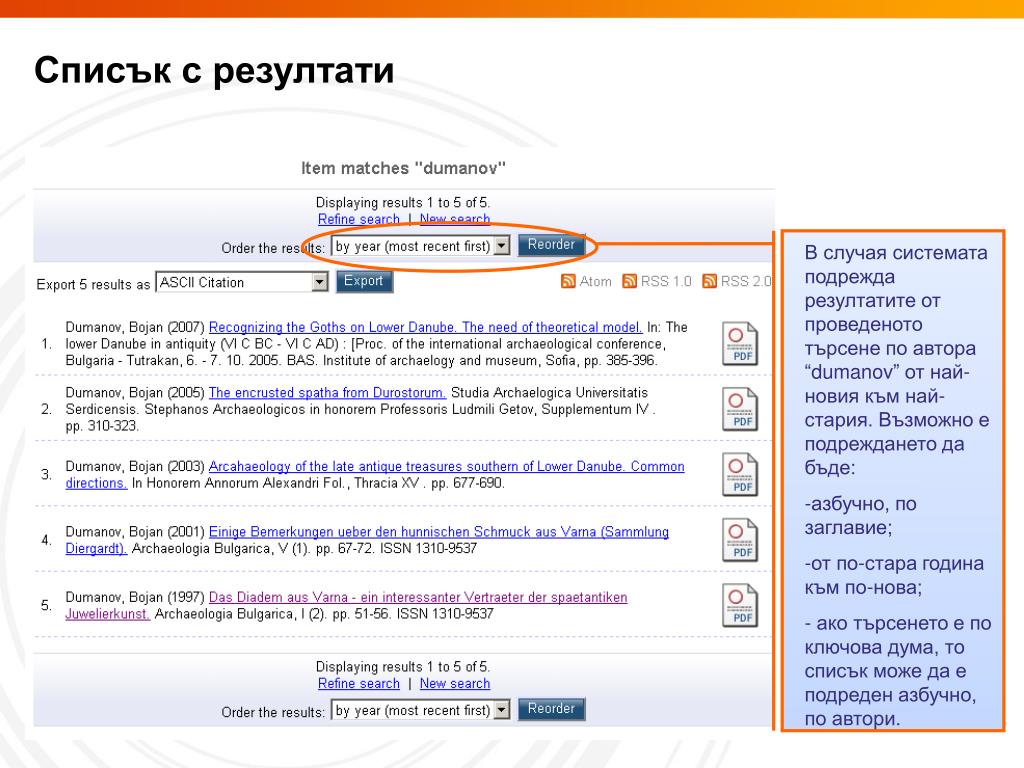The height and width of the screenshot is (768, 1024).
Task: Click the Atom feed icon
Action: click(568, 281)
